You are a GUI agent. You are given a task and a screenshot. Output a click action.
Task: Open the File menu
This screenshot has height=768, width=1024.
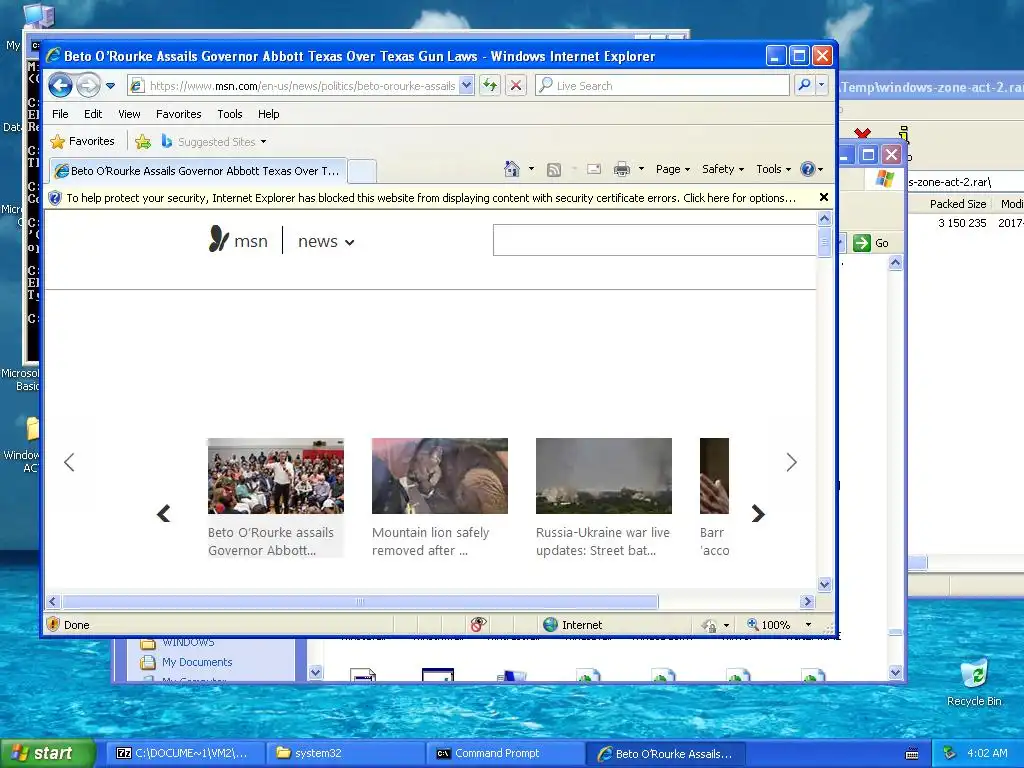click(60, 114)
